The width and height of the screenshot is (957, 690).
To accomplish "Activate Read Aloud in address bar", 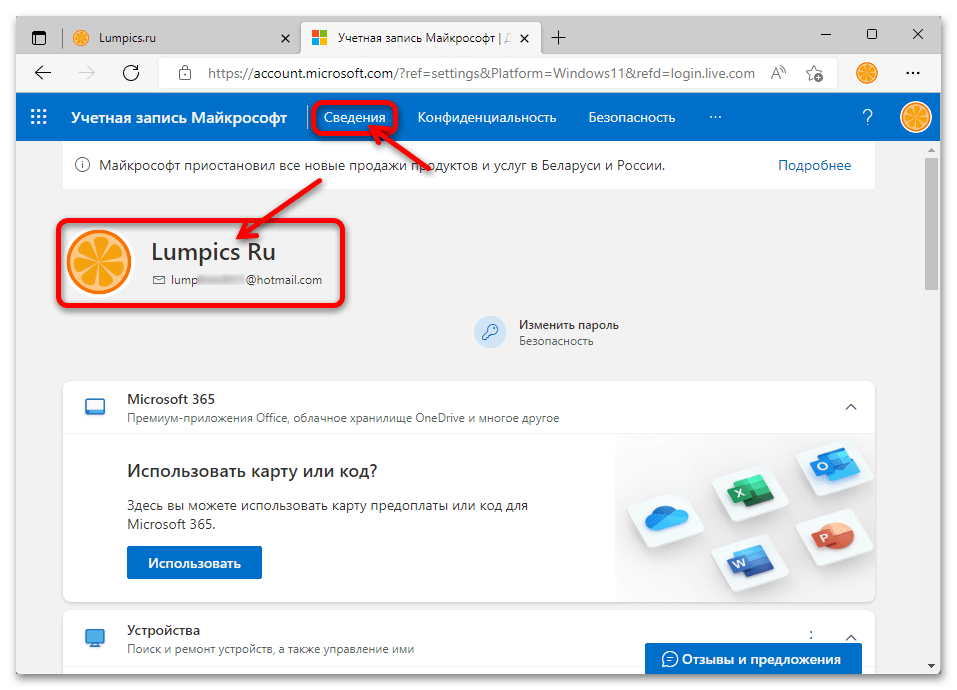I will [778, 73].
